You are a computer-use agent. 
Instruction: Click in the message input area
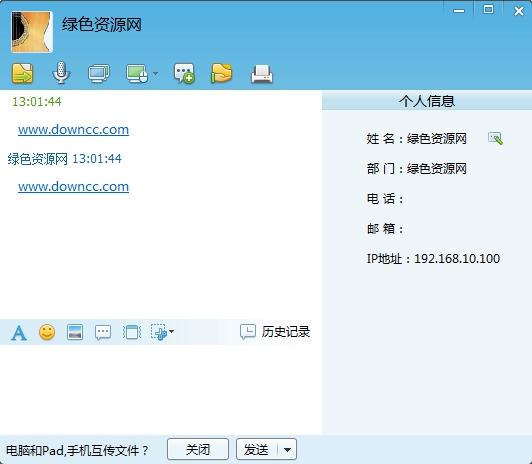[161, 389]
